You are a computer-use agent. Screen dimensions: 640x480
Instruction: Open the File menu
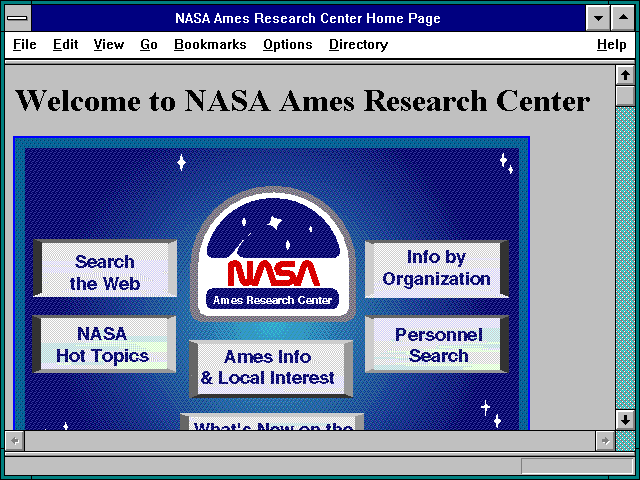pyautogui.click(x=24, y=44)
